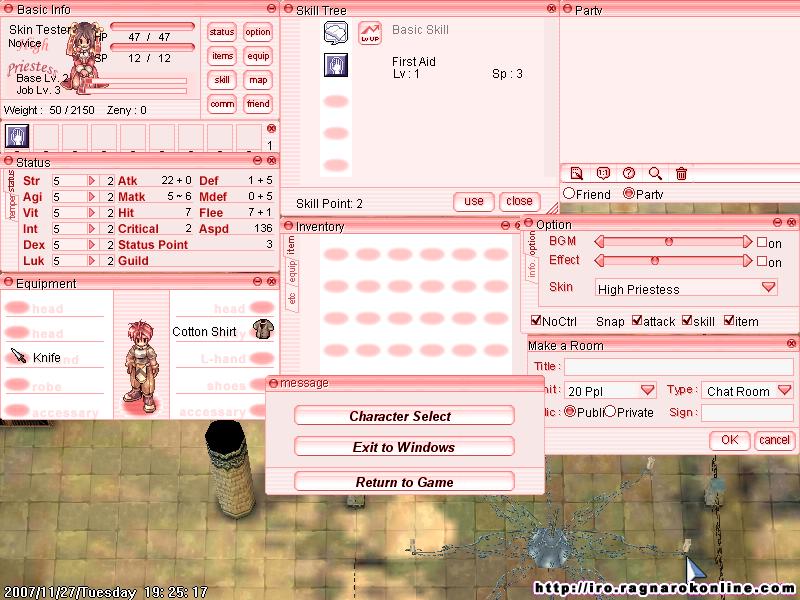800x600 pixels.
Task: Click Effect volume decrease left arrow
Action: [599, 261]
